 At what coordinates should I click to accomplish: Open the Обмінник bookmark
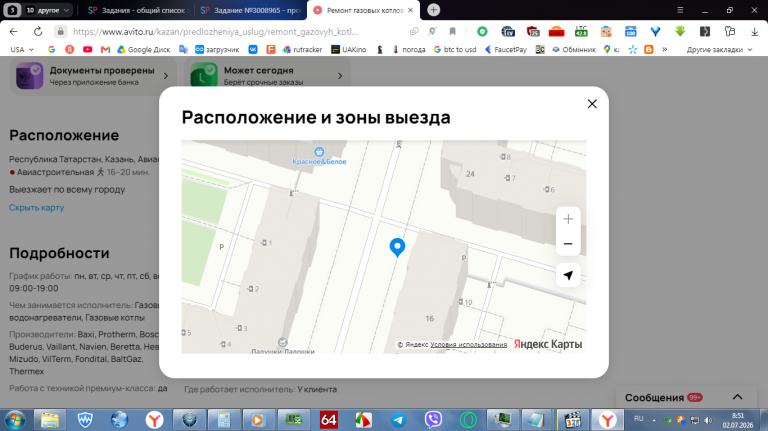(574, 49)
